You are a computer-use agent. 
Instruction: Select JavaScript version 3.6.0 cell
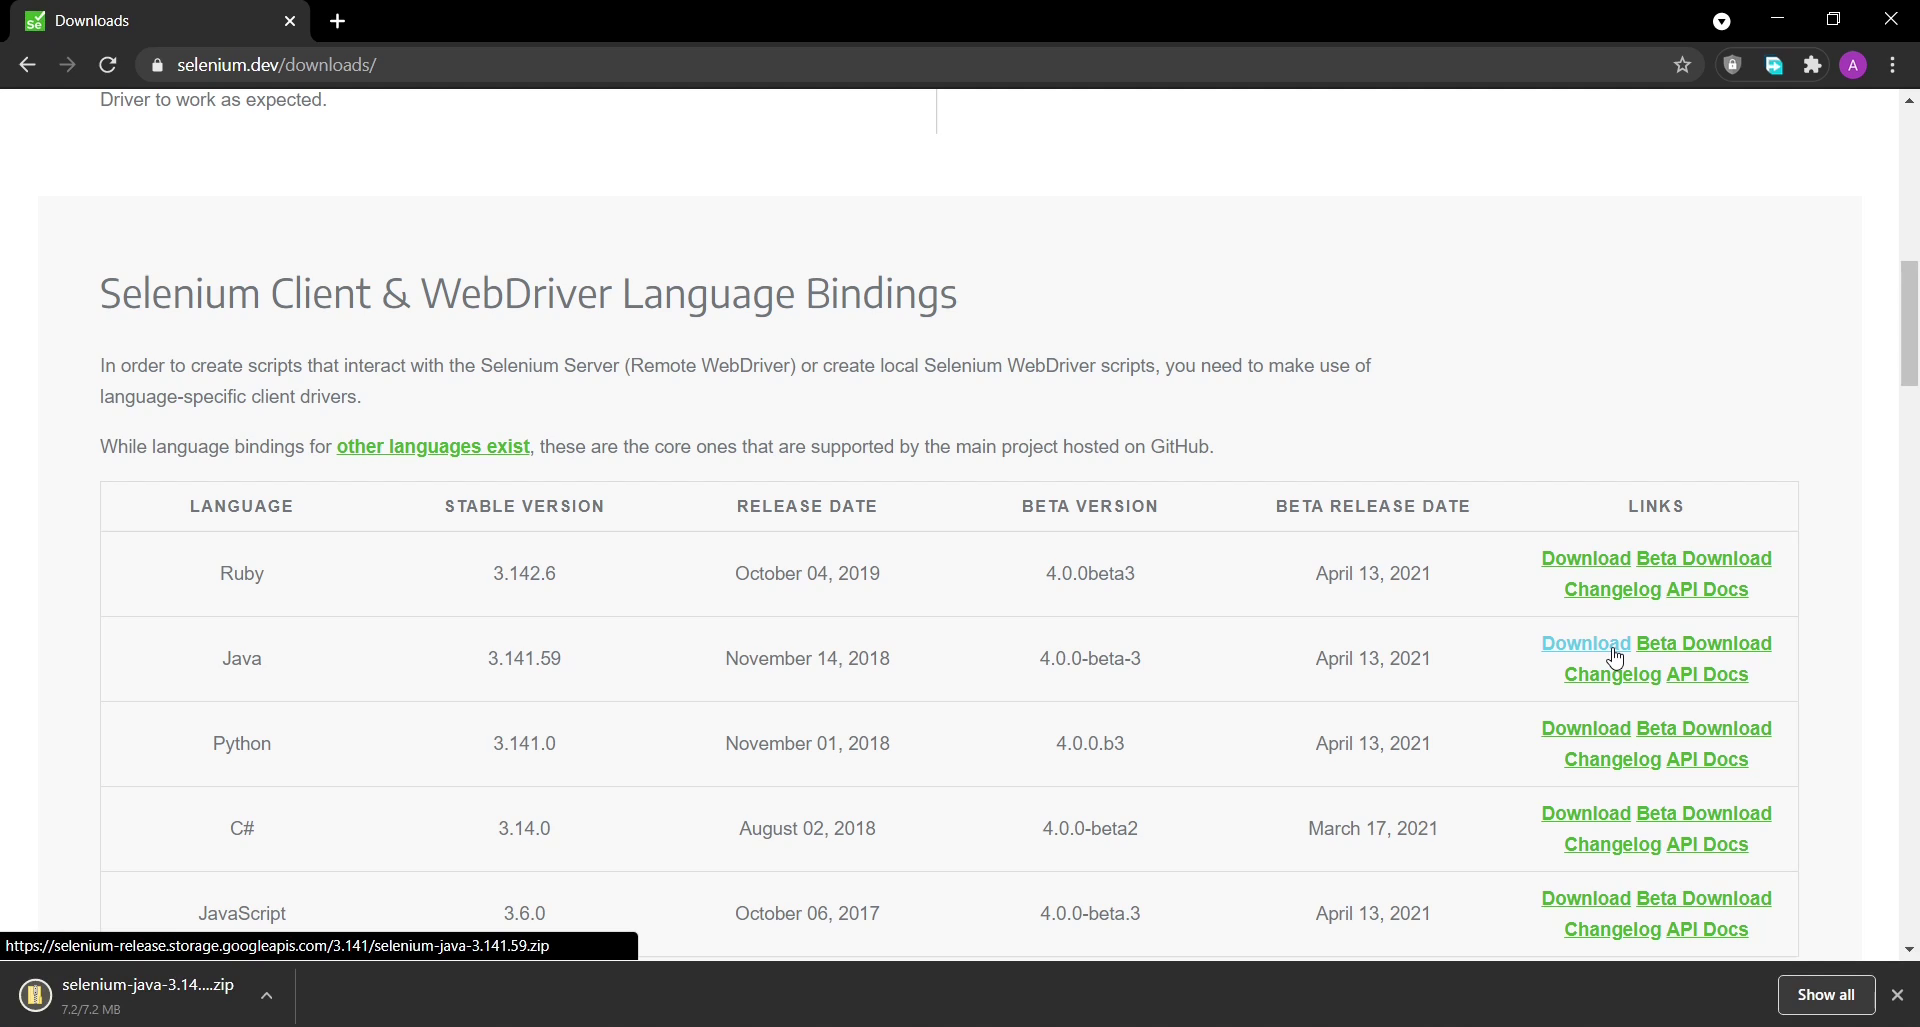524,914
